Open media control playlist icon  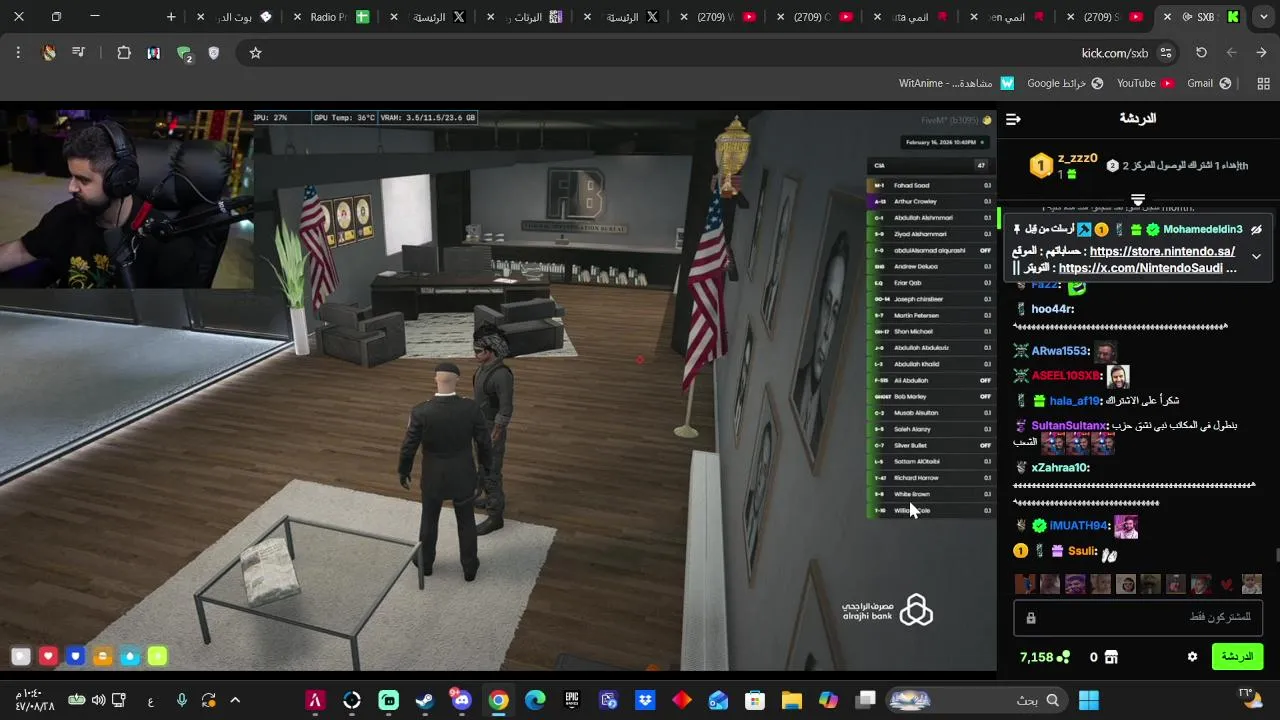tap(78, 53)
